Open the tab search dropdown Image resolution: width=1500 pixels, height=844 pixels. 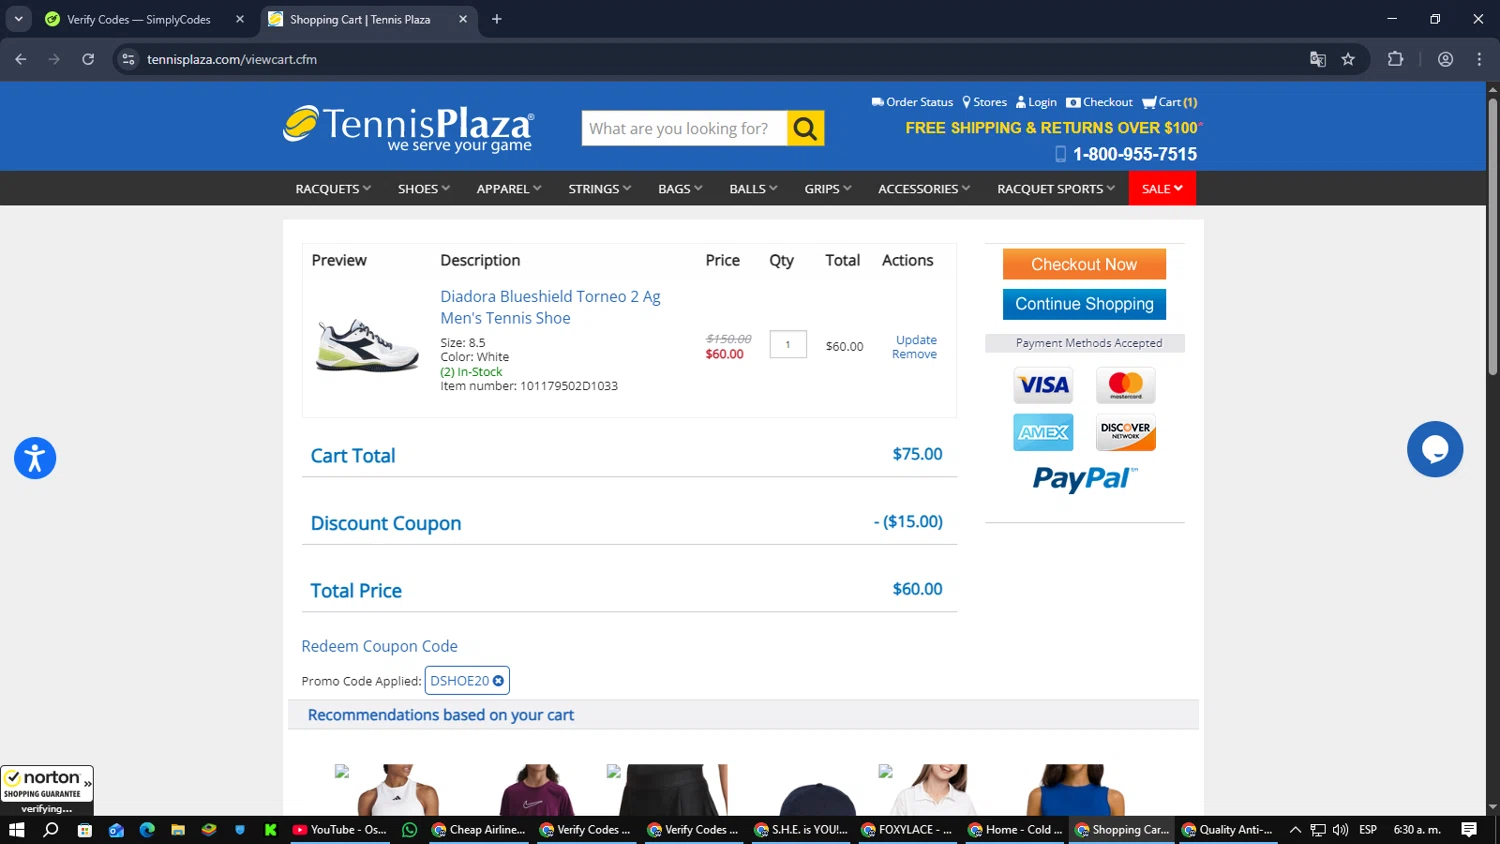pos(18,19)
